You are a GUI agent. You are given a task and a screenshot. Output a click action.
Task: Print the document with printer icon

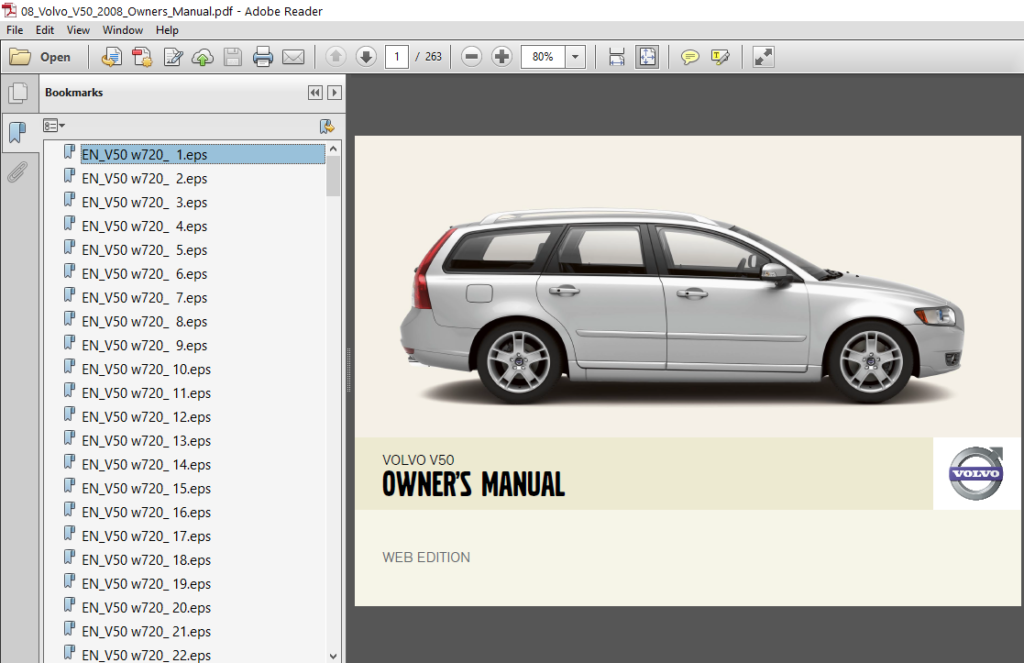click(263, 57)
